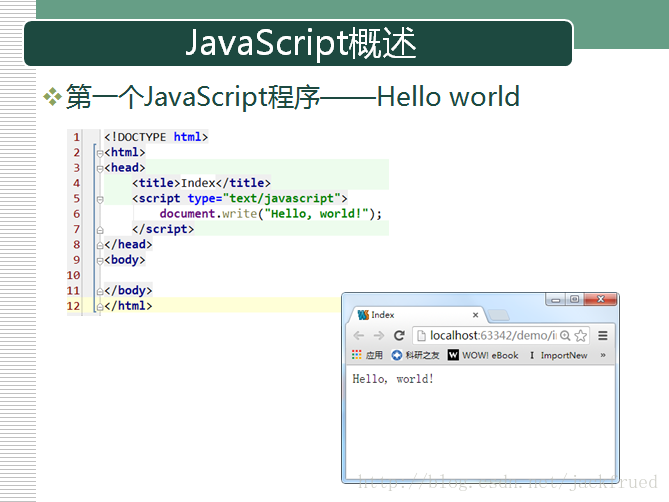The width and height of the screenshot is (669, 502).
Task: Click line number 1 in gutter
Action: pyautogui.click(x=76, y=137)
